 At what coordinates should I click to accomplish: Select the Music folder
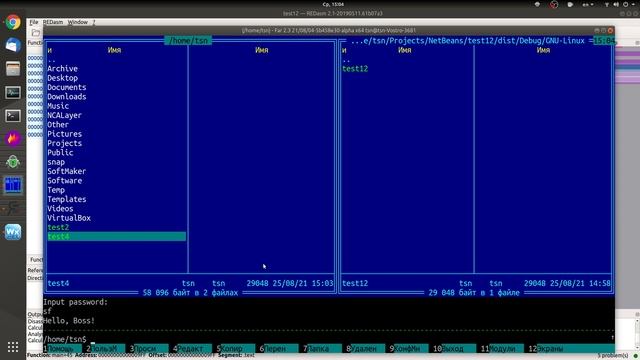[58, 106]
